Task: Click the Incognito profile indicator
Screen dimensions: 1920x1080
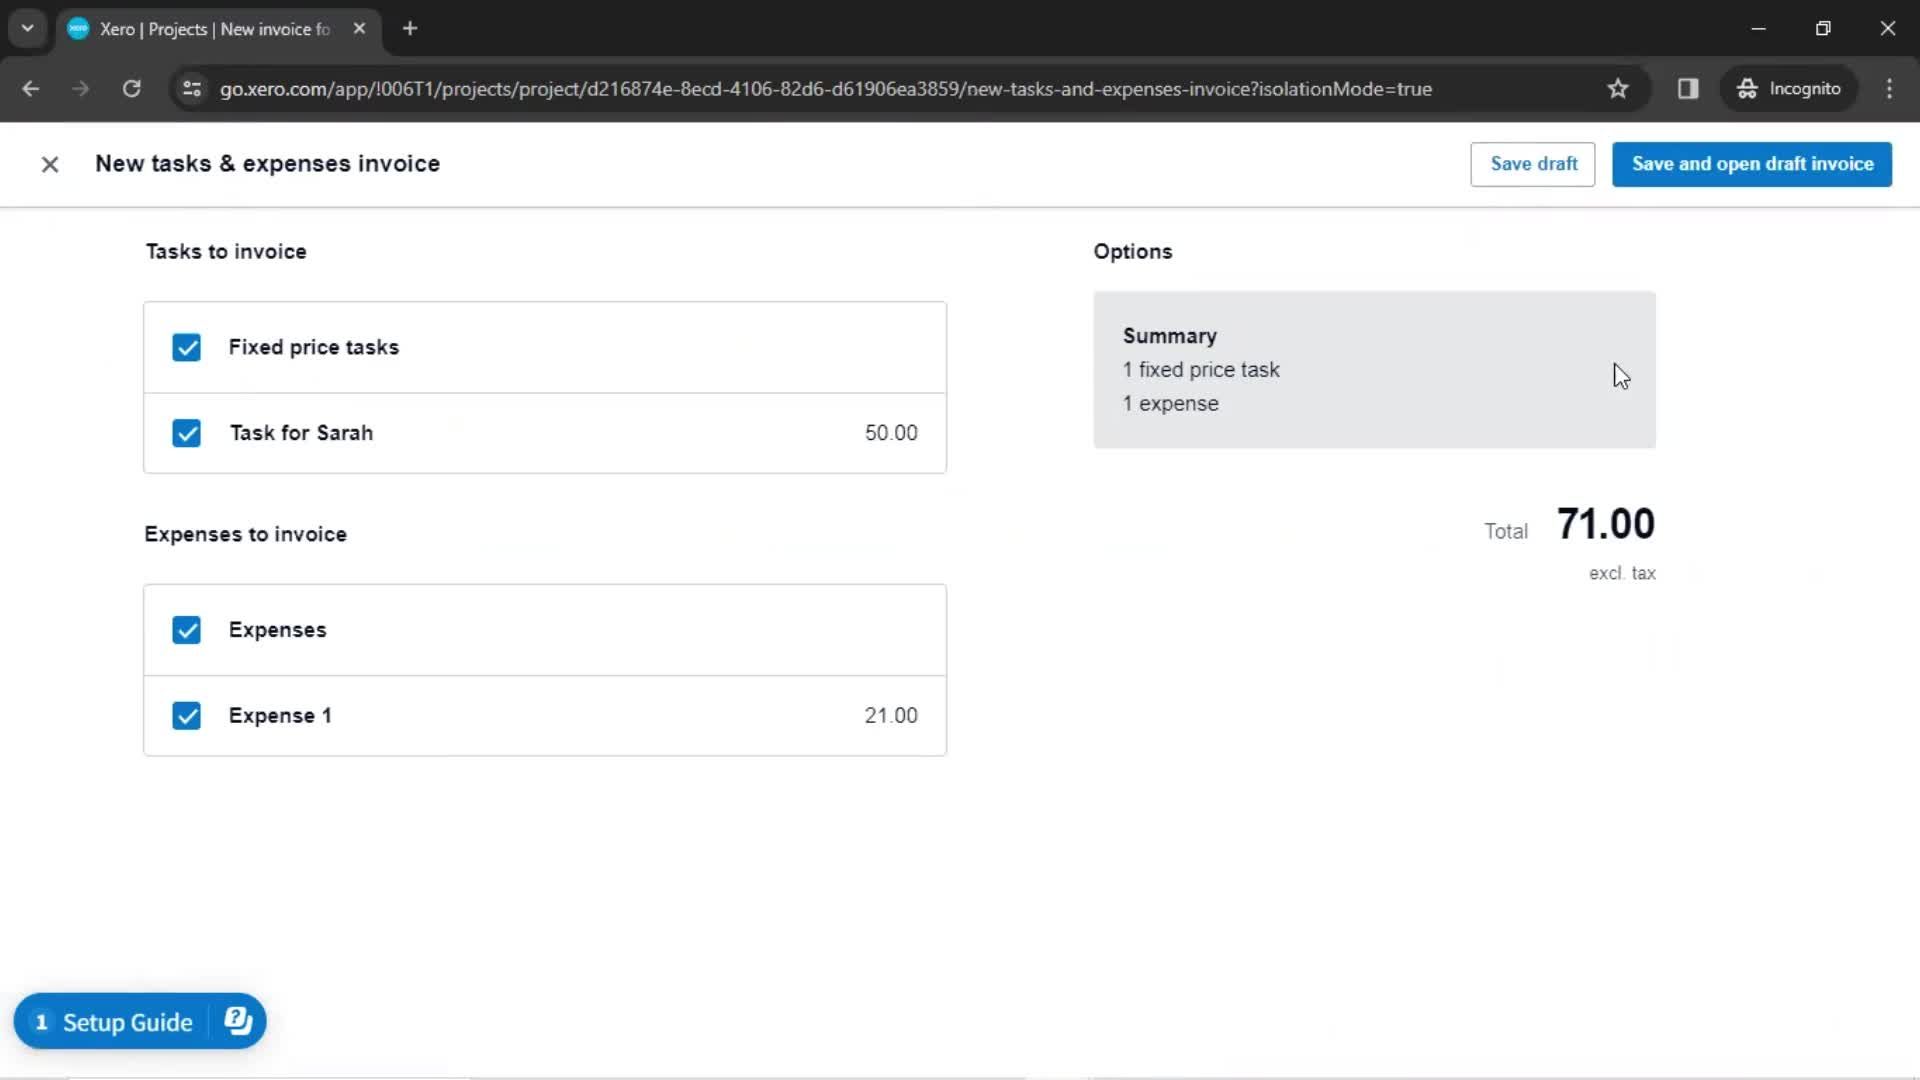Action: pos(1789,89)
